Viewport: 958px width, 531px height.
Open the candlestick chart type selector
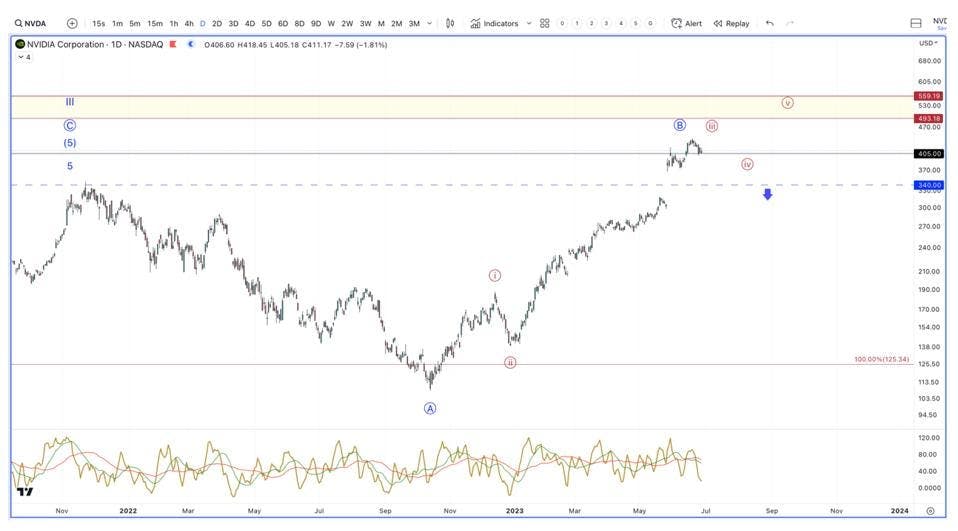coord(450,23)
